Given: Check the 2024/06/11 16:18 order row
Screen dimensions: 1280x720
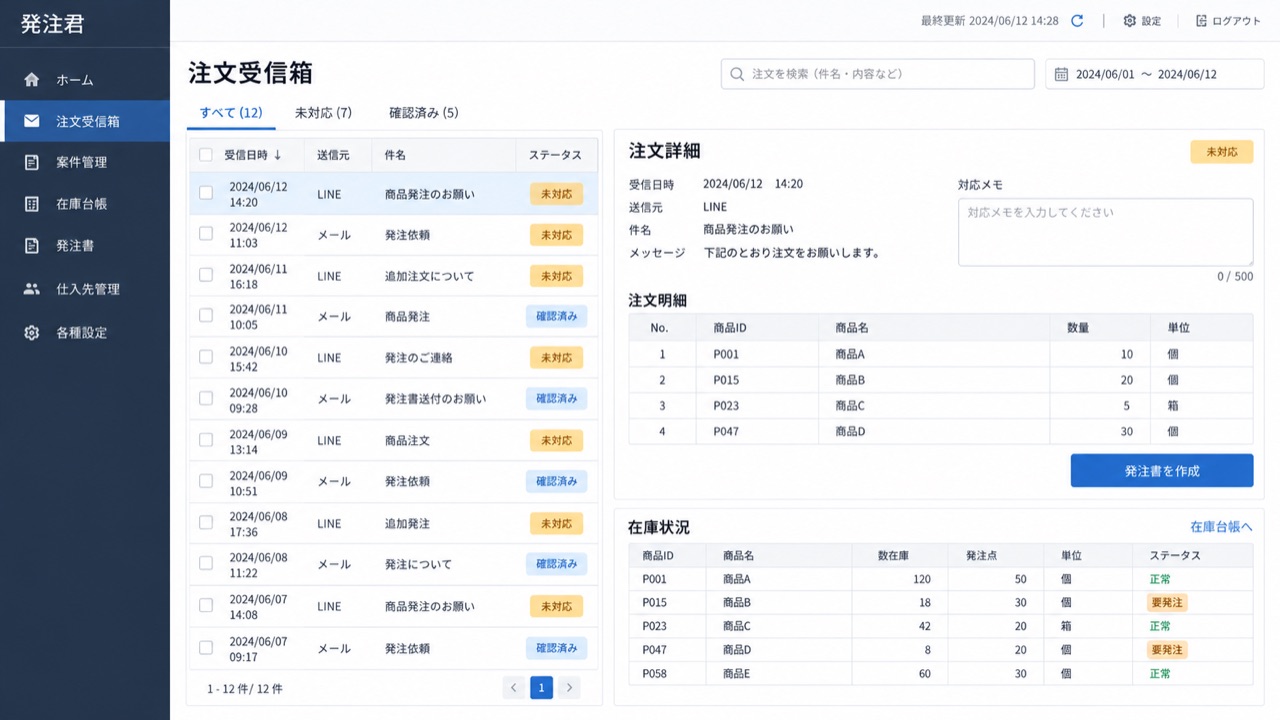Looking at the screenshot, I should [x=206, y=275].
